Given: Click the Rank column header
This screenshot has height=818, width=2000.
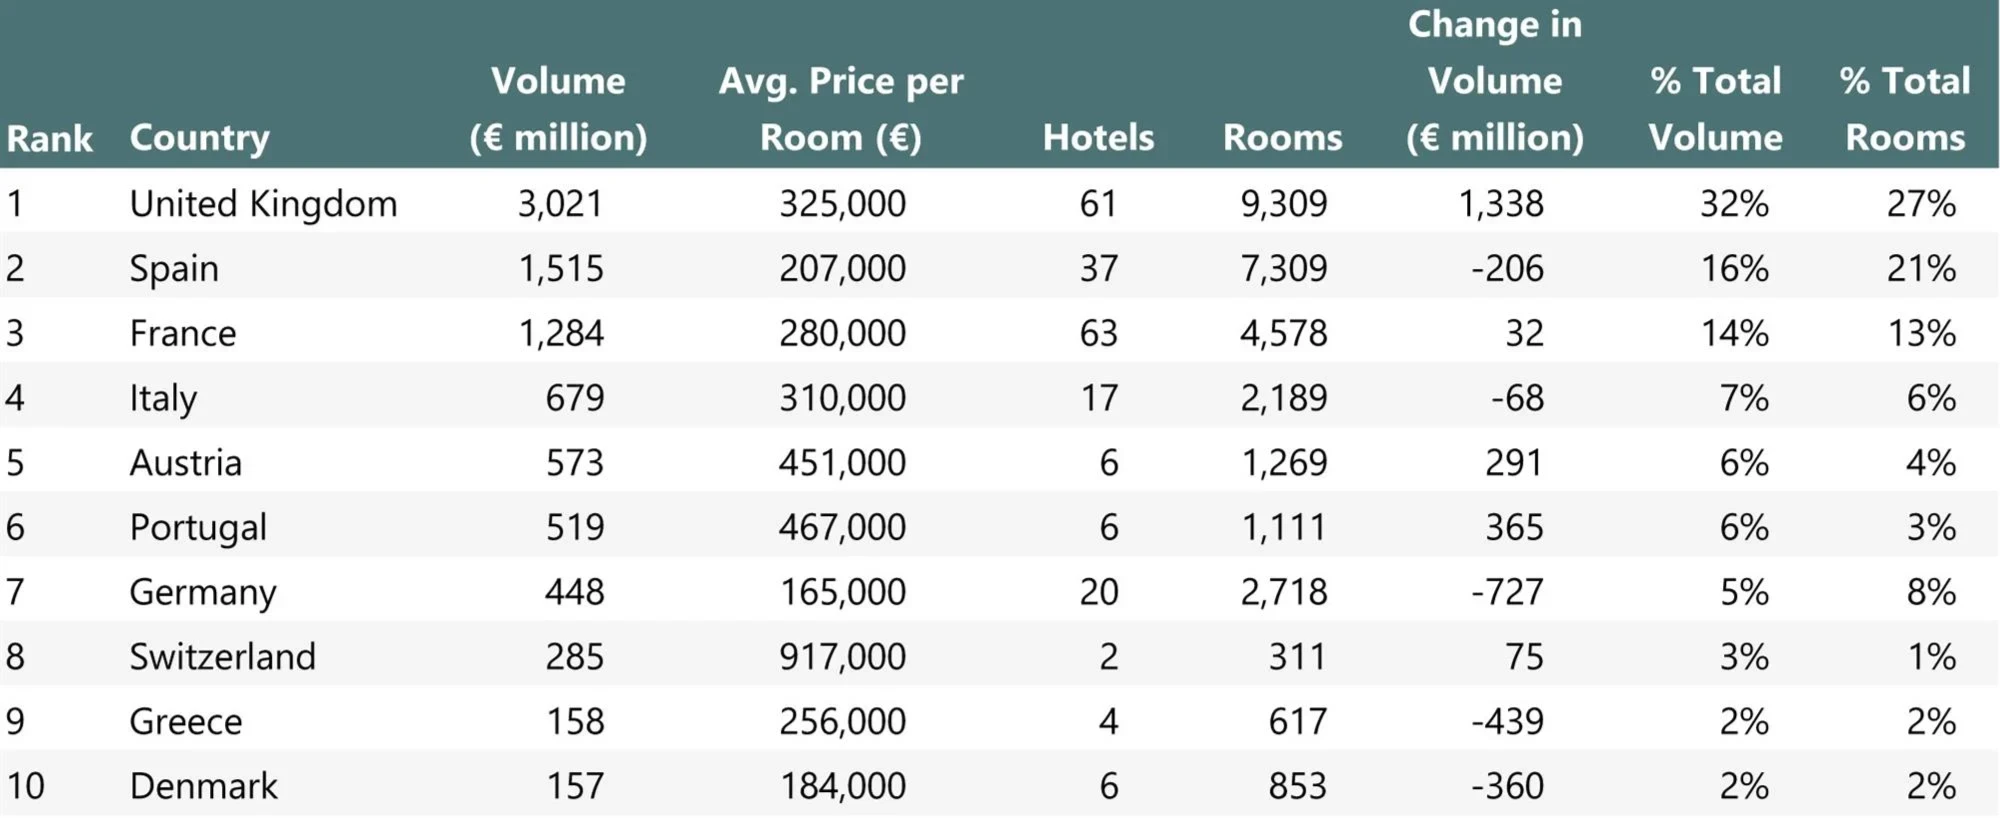Looking at the screenshot, I should click(49, 138).
